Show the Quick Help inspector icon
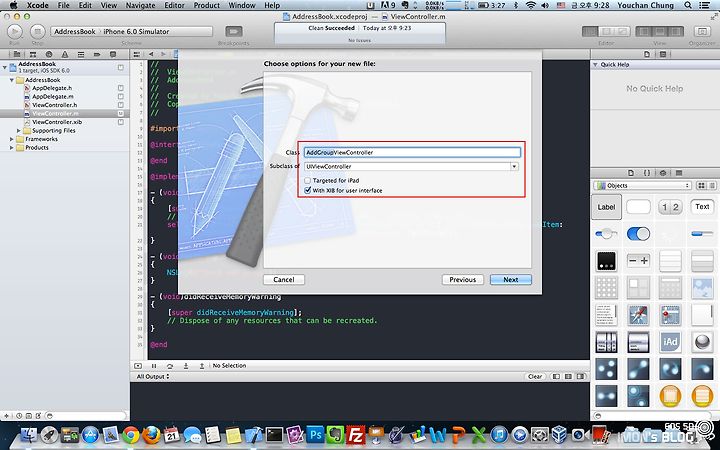The height and width of the screenshot is (450, 720). [663, 54]
